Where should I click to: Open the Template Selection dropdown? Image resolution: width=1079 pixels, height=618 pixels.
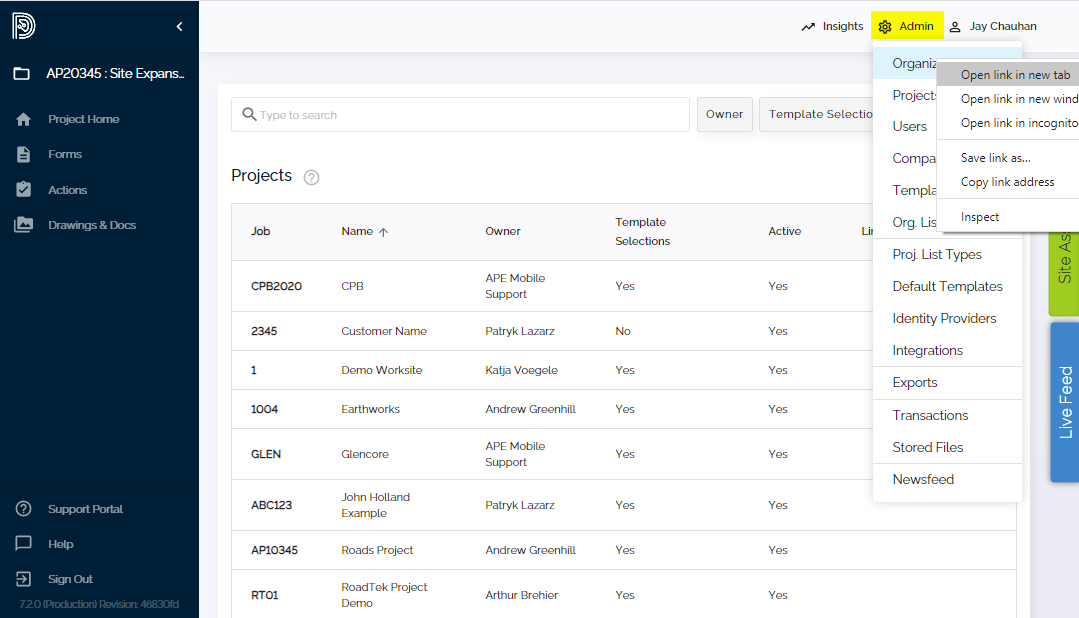820,114
